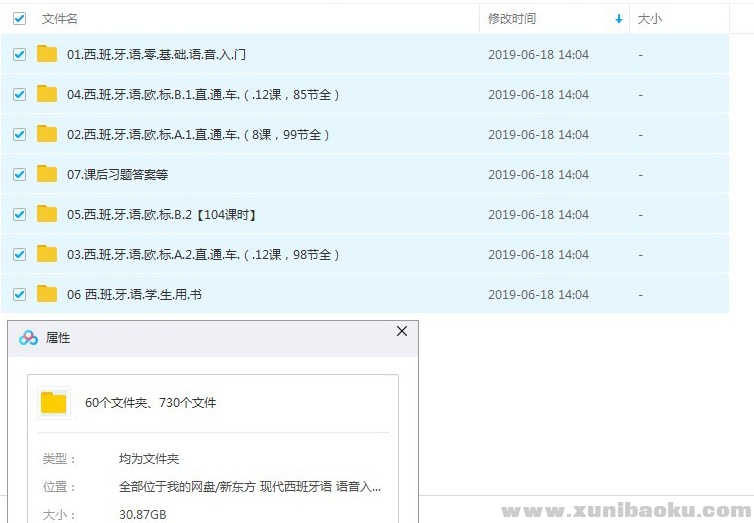Uncheck the 07.课后习题答案等 checkbox

[x=19, y=174]
